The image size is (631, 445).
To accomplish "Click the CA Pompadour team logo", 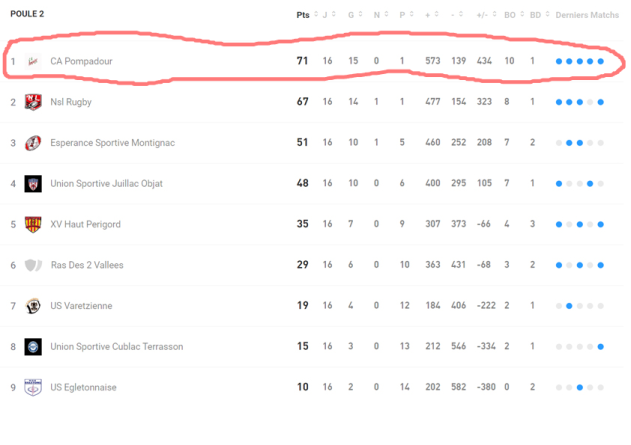I will 33,61.
